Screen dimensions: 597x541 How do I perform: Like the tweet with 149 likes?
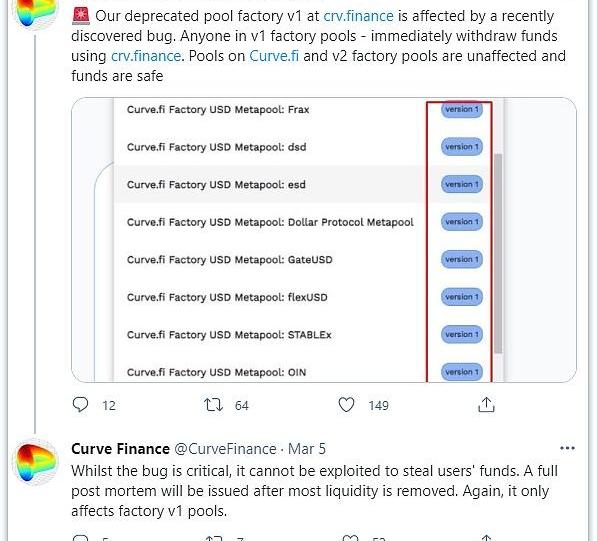click(346, 405)
